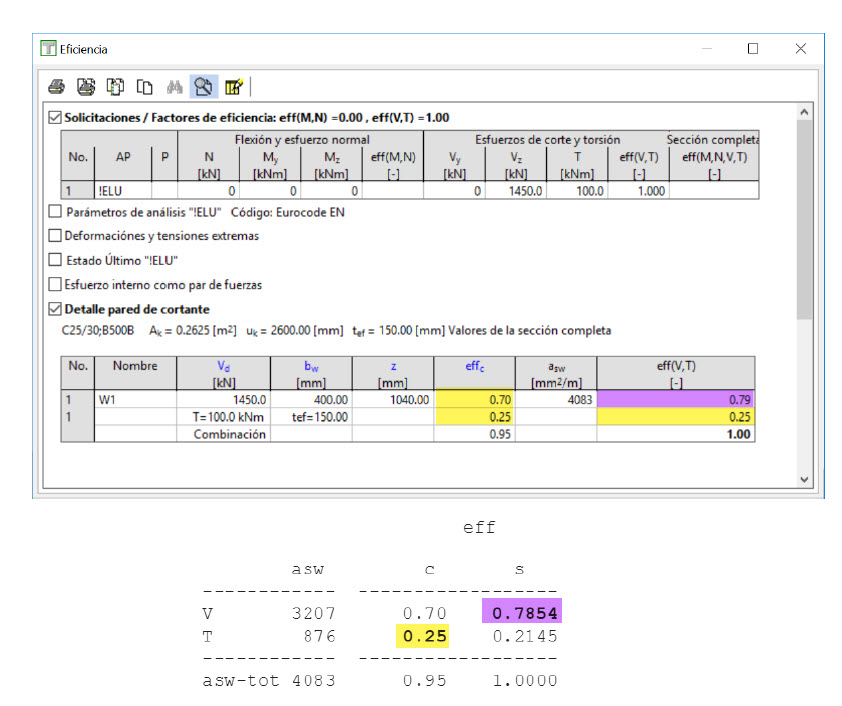The height and width of the screenshot is (706, 842).
Task: Click the yellow eff_c 0.70 cell
Action: (475, 399)
